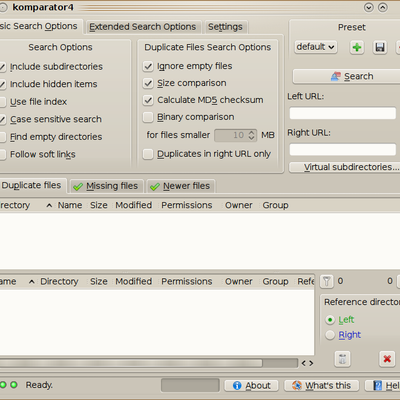Click title bar shade-up arrow button

[383, 7]
